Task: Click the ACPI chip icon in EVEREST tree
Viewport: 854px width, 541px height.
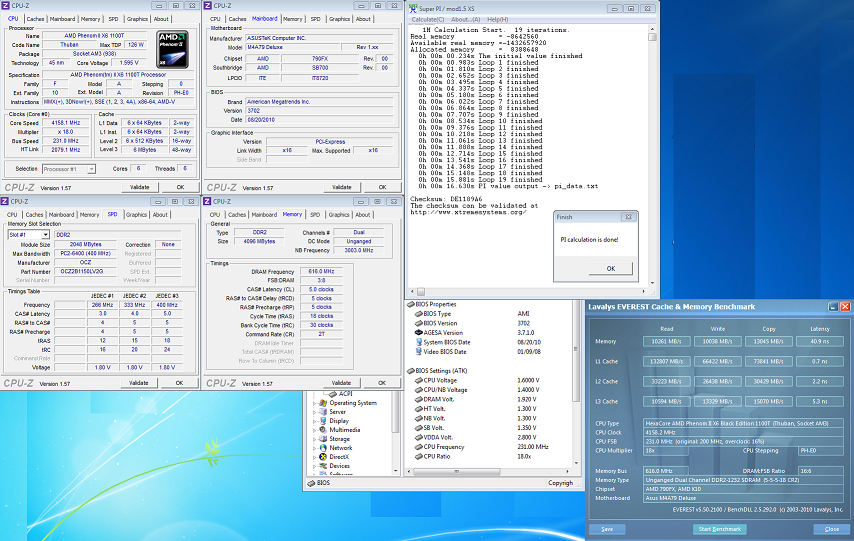Action: (332, 394)
